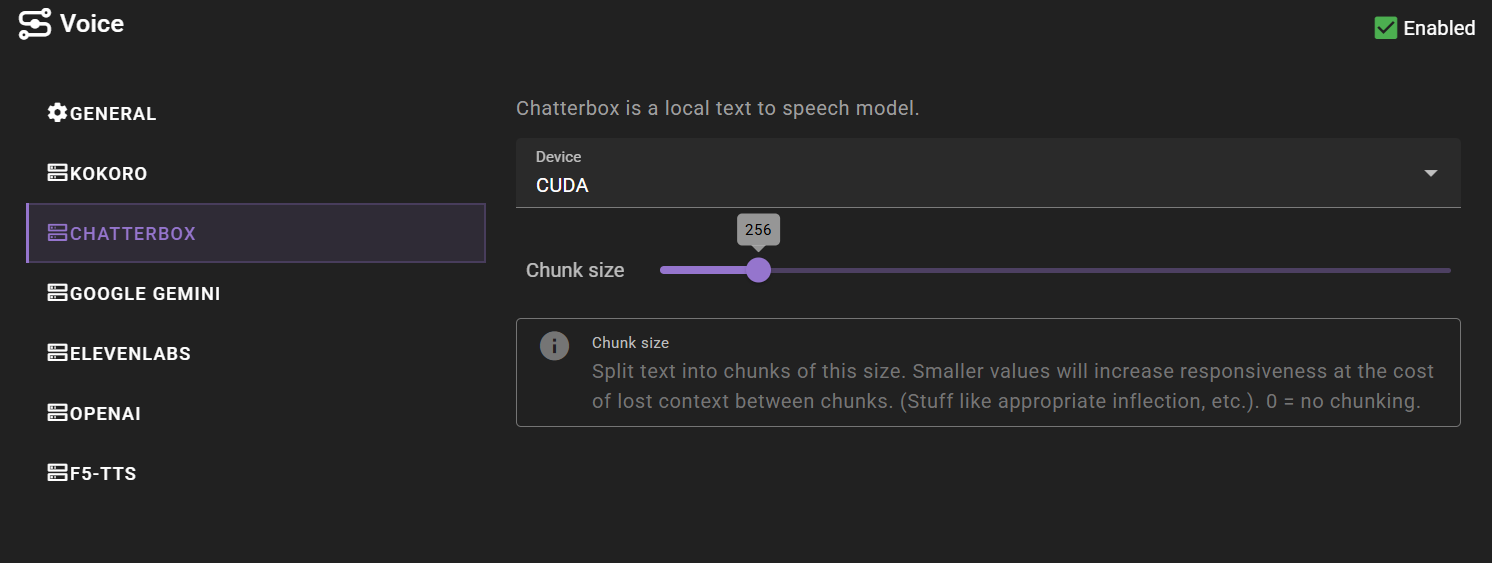The height and width of the screenshot is (563, 1492).
Task: Click the server icon beside GOOGLE GEMINI
Action: [x=57, y=293]
